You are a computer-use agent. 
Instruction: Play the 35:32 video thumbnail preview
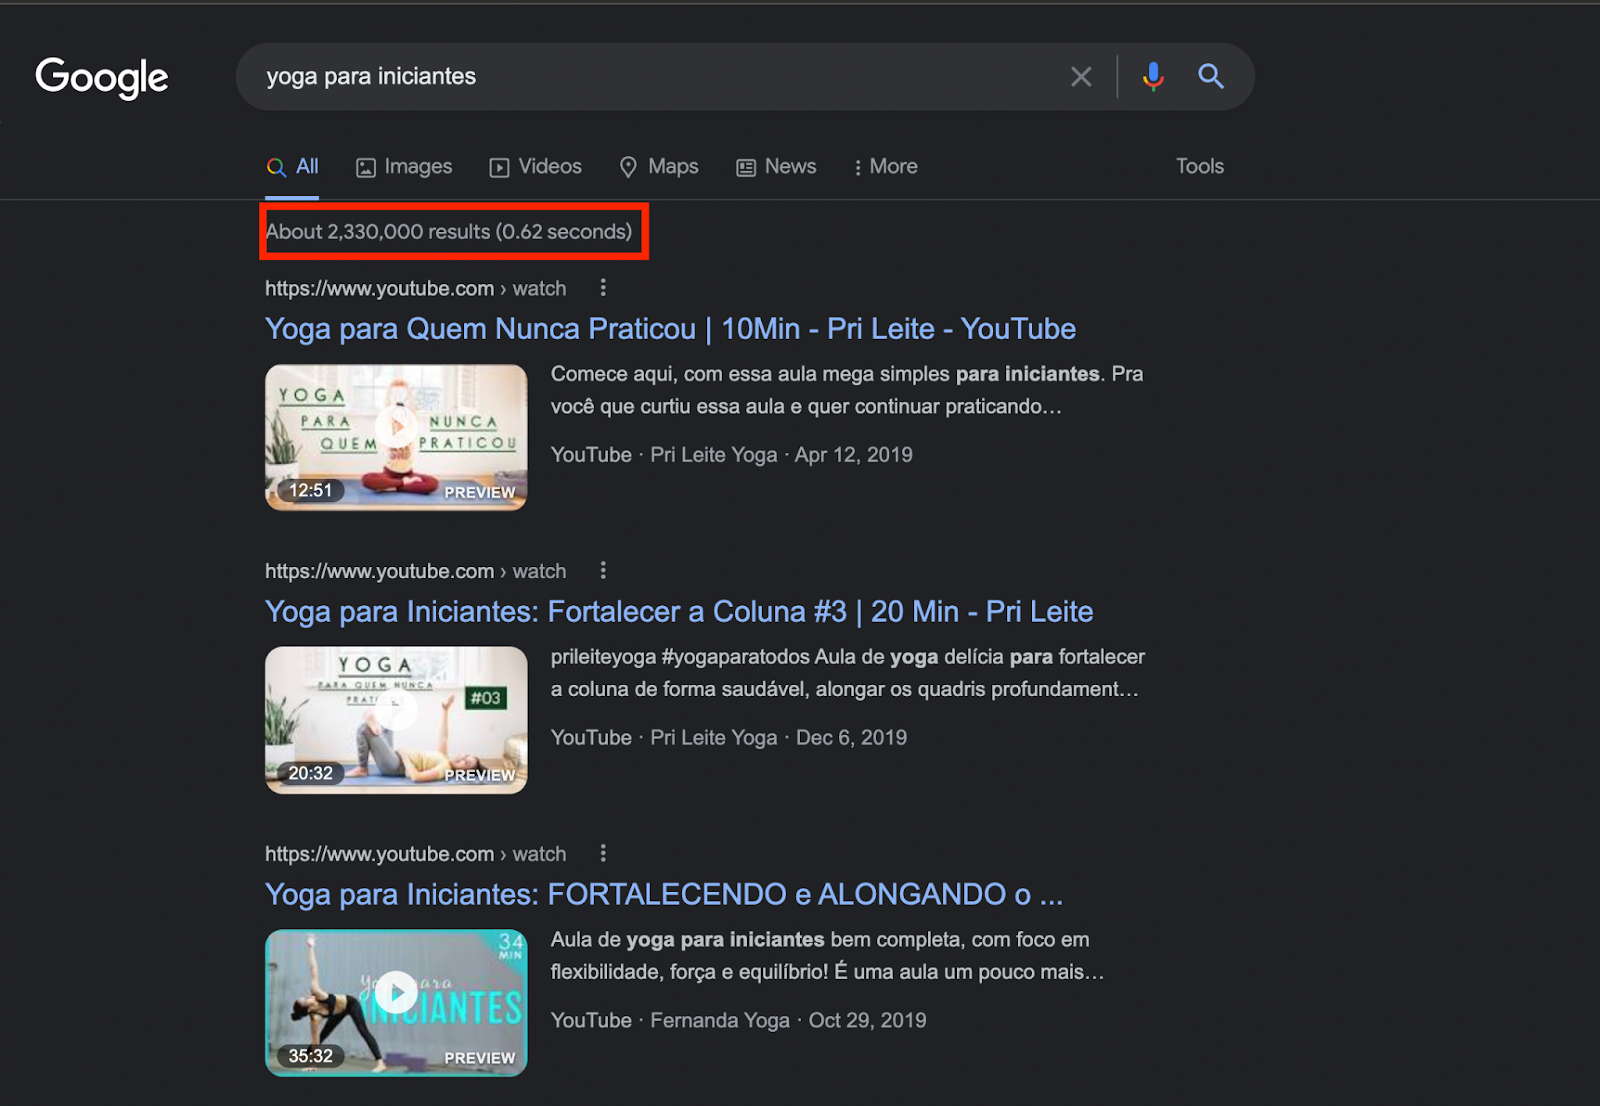click(396, 1003)
